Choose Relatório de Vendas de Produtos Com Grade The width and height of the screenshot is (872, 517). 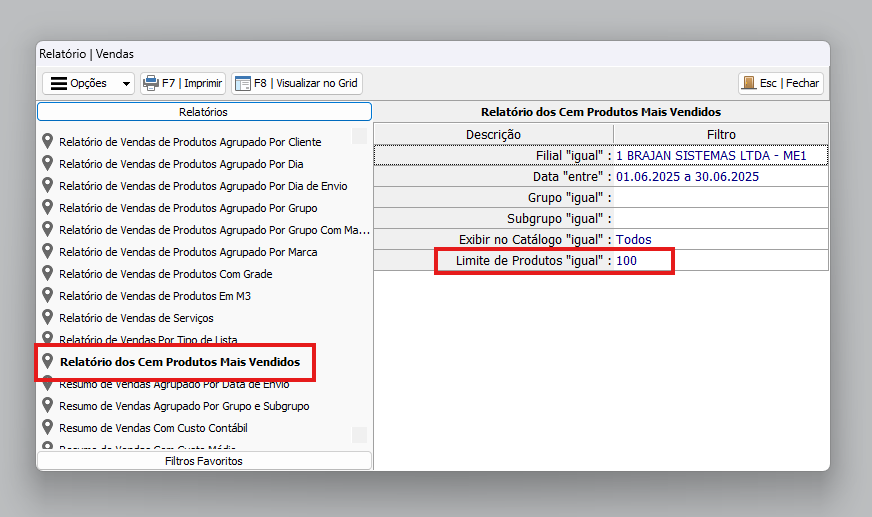(x=165, y=274)
